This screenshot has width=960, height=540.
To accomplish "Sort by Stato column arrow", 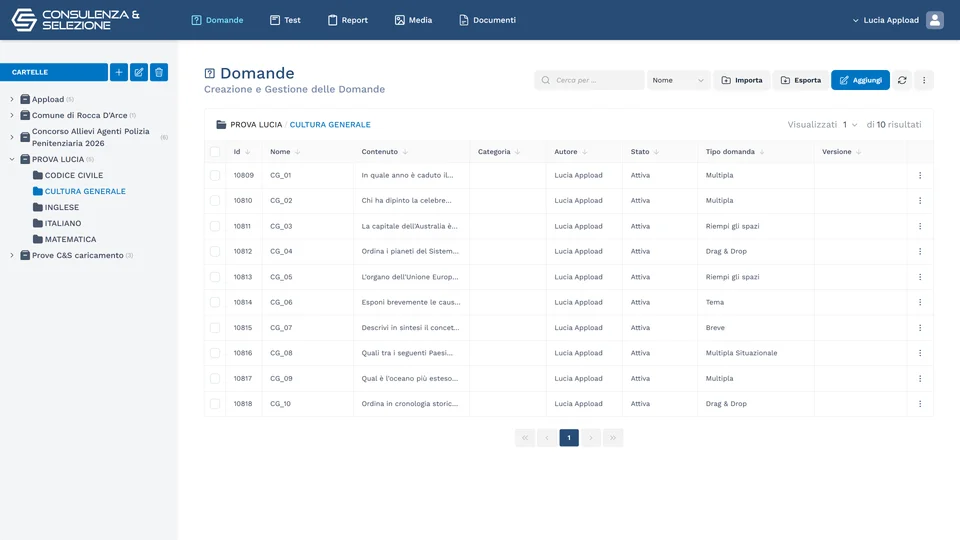I will [x=656, y=152].
